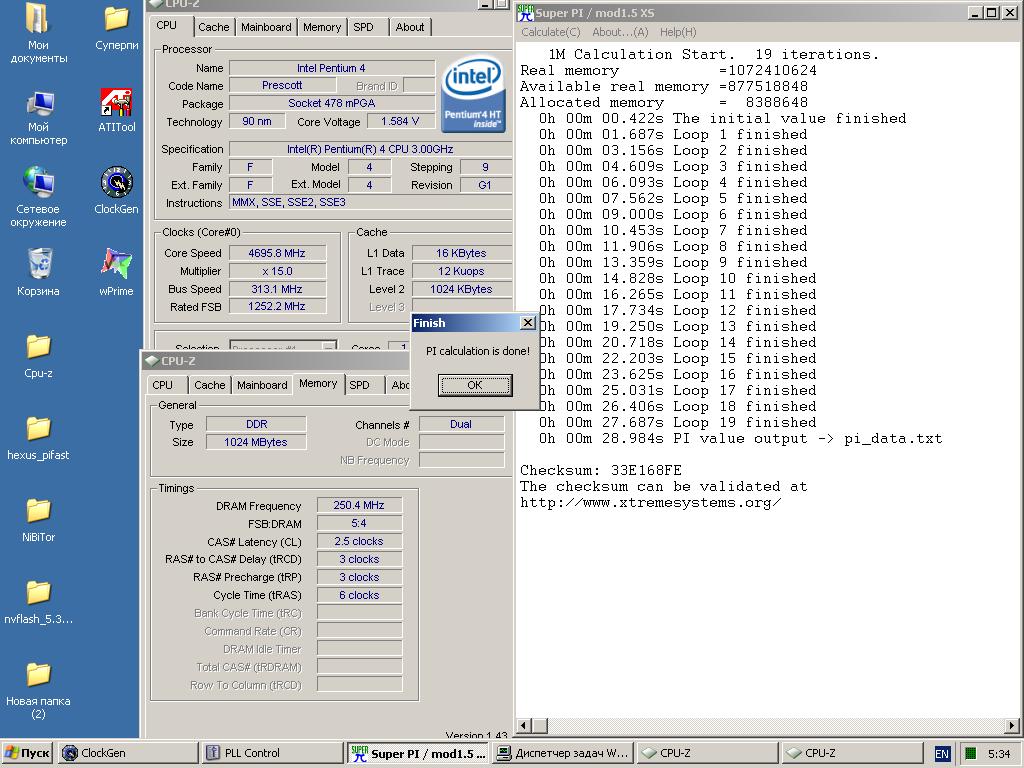1024x768 pixels.
Task: Click the taskbar clock showing 5:34
Action: click(x=999, y=754)
